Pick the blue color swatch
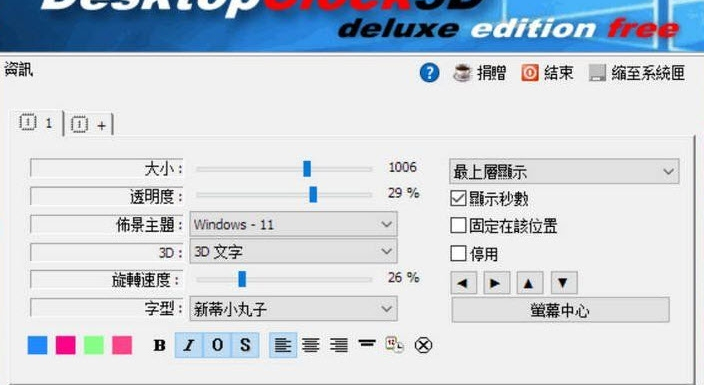 point(37,345)
